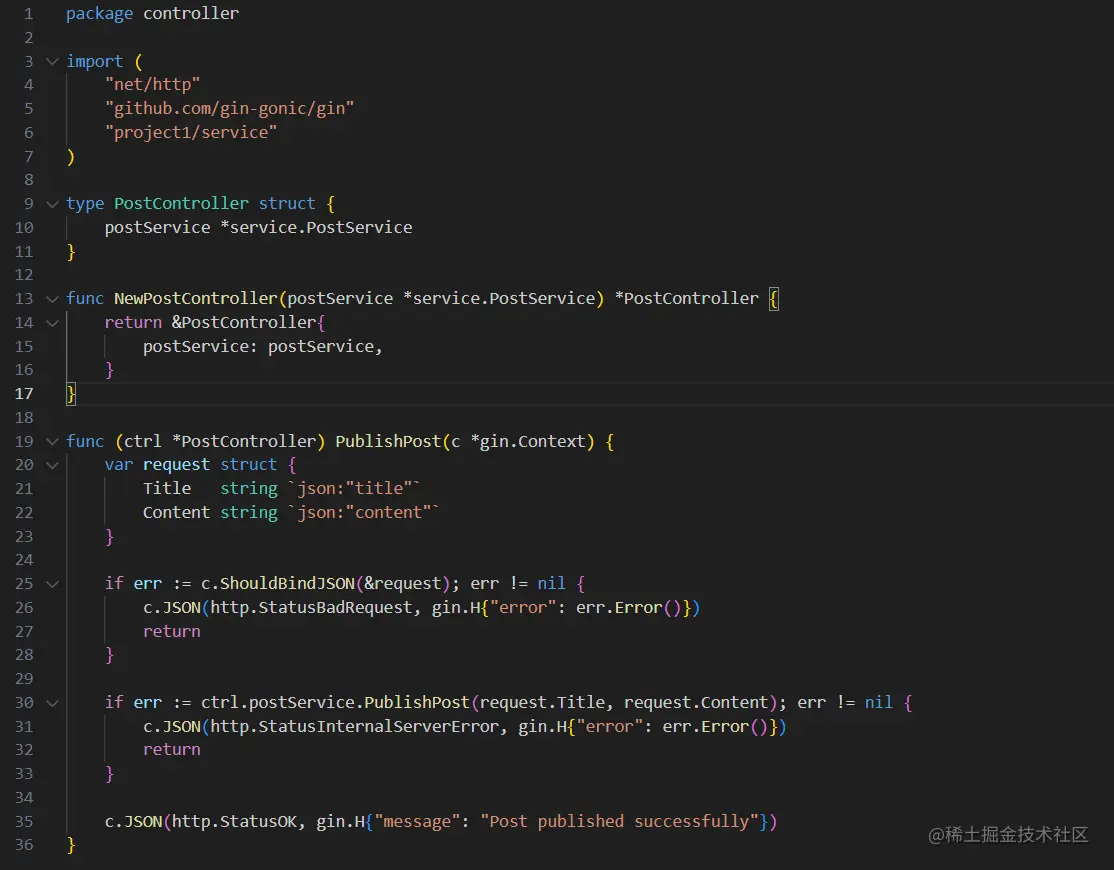Click "postService: postService," on line 15

point(263,347)
